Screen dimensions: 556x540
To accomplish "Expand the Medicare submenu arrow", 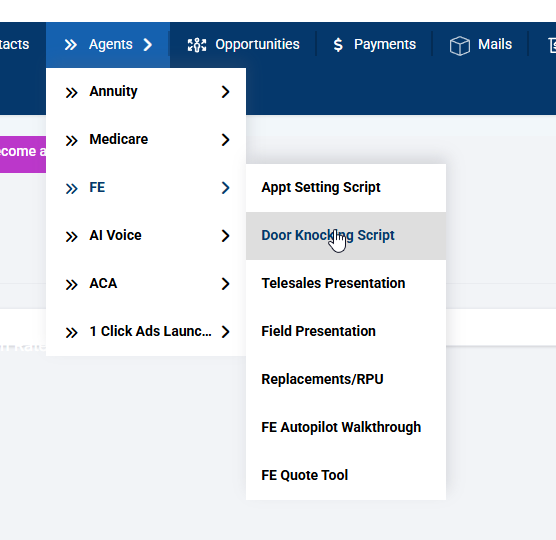I will (x=225, y=140).
